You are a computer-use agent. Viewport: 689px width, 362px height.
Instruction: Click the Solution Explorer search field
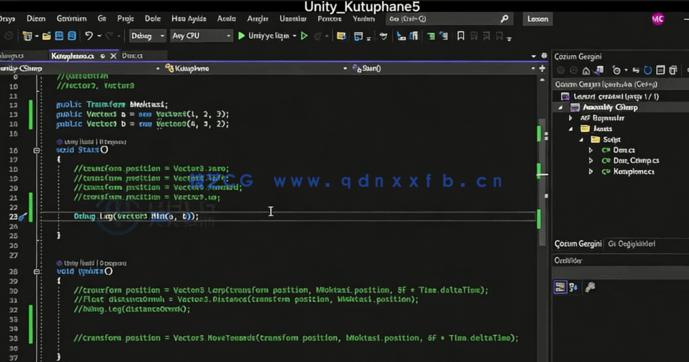620,84
